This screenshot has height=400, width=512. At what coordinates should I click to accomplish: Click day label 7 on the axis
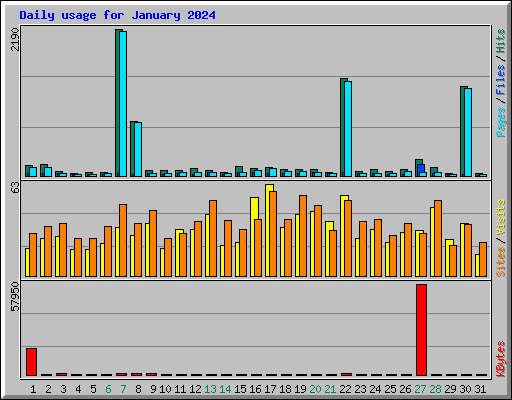(123, 389)
